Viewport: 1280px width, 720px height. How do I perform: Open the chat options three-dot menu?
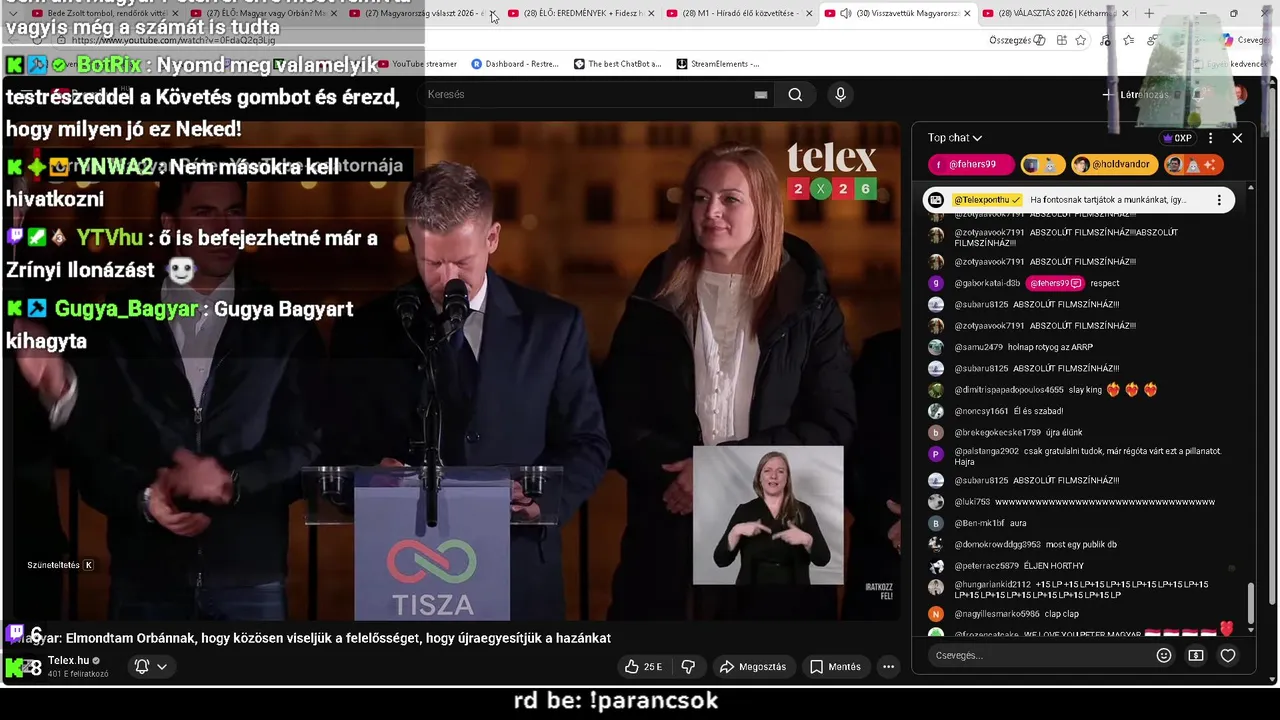pyautogui.click(x=1210, y=138)
